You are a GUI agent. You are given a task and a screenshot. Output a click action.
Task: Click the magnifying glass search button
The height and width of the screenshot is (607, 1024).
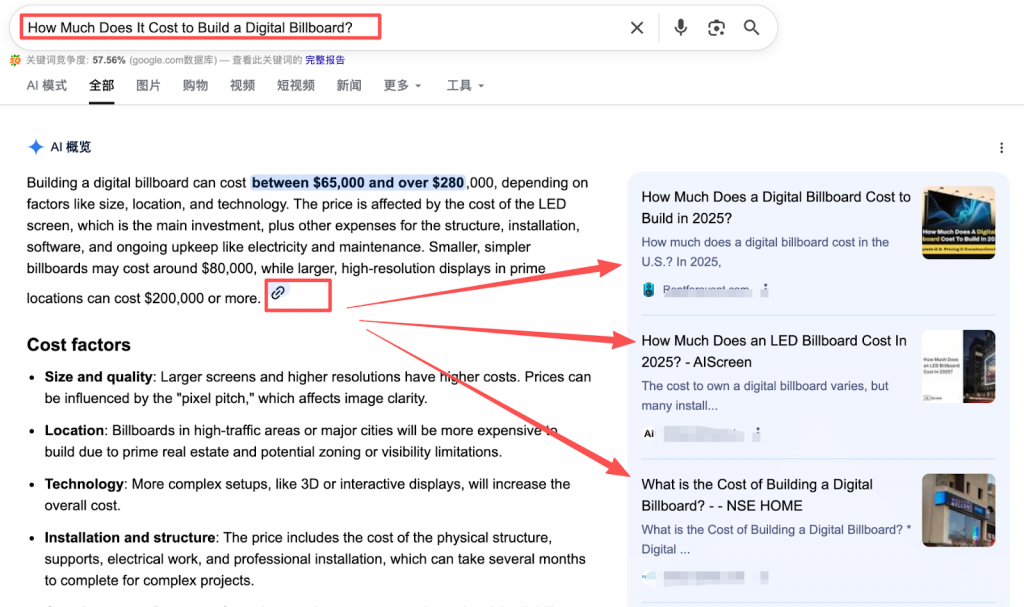(x=752, y=28)
